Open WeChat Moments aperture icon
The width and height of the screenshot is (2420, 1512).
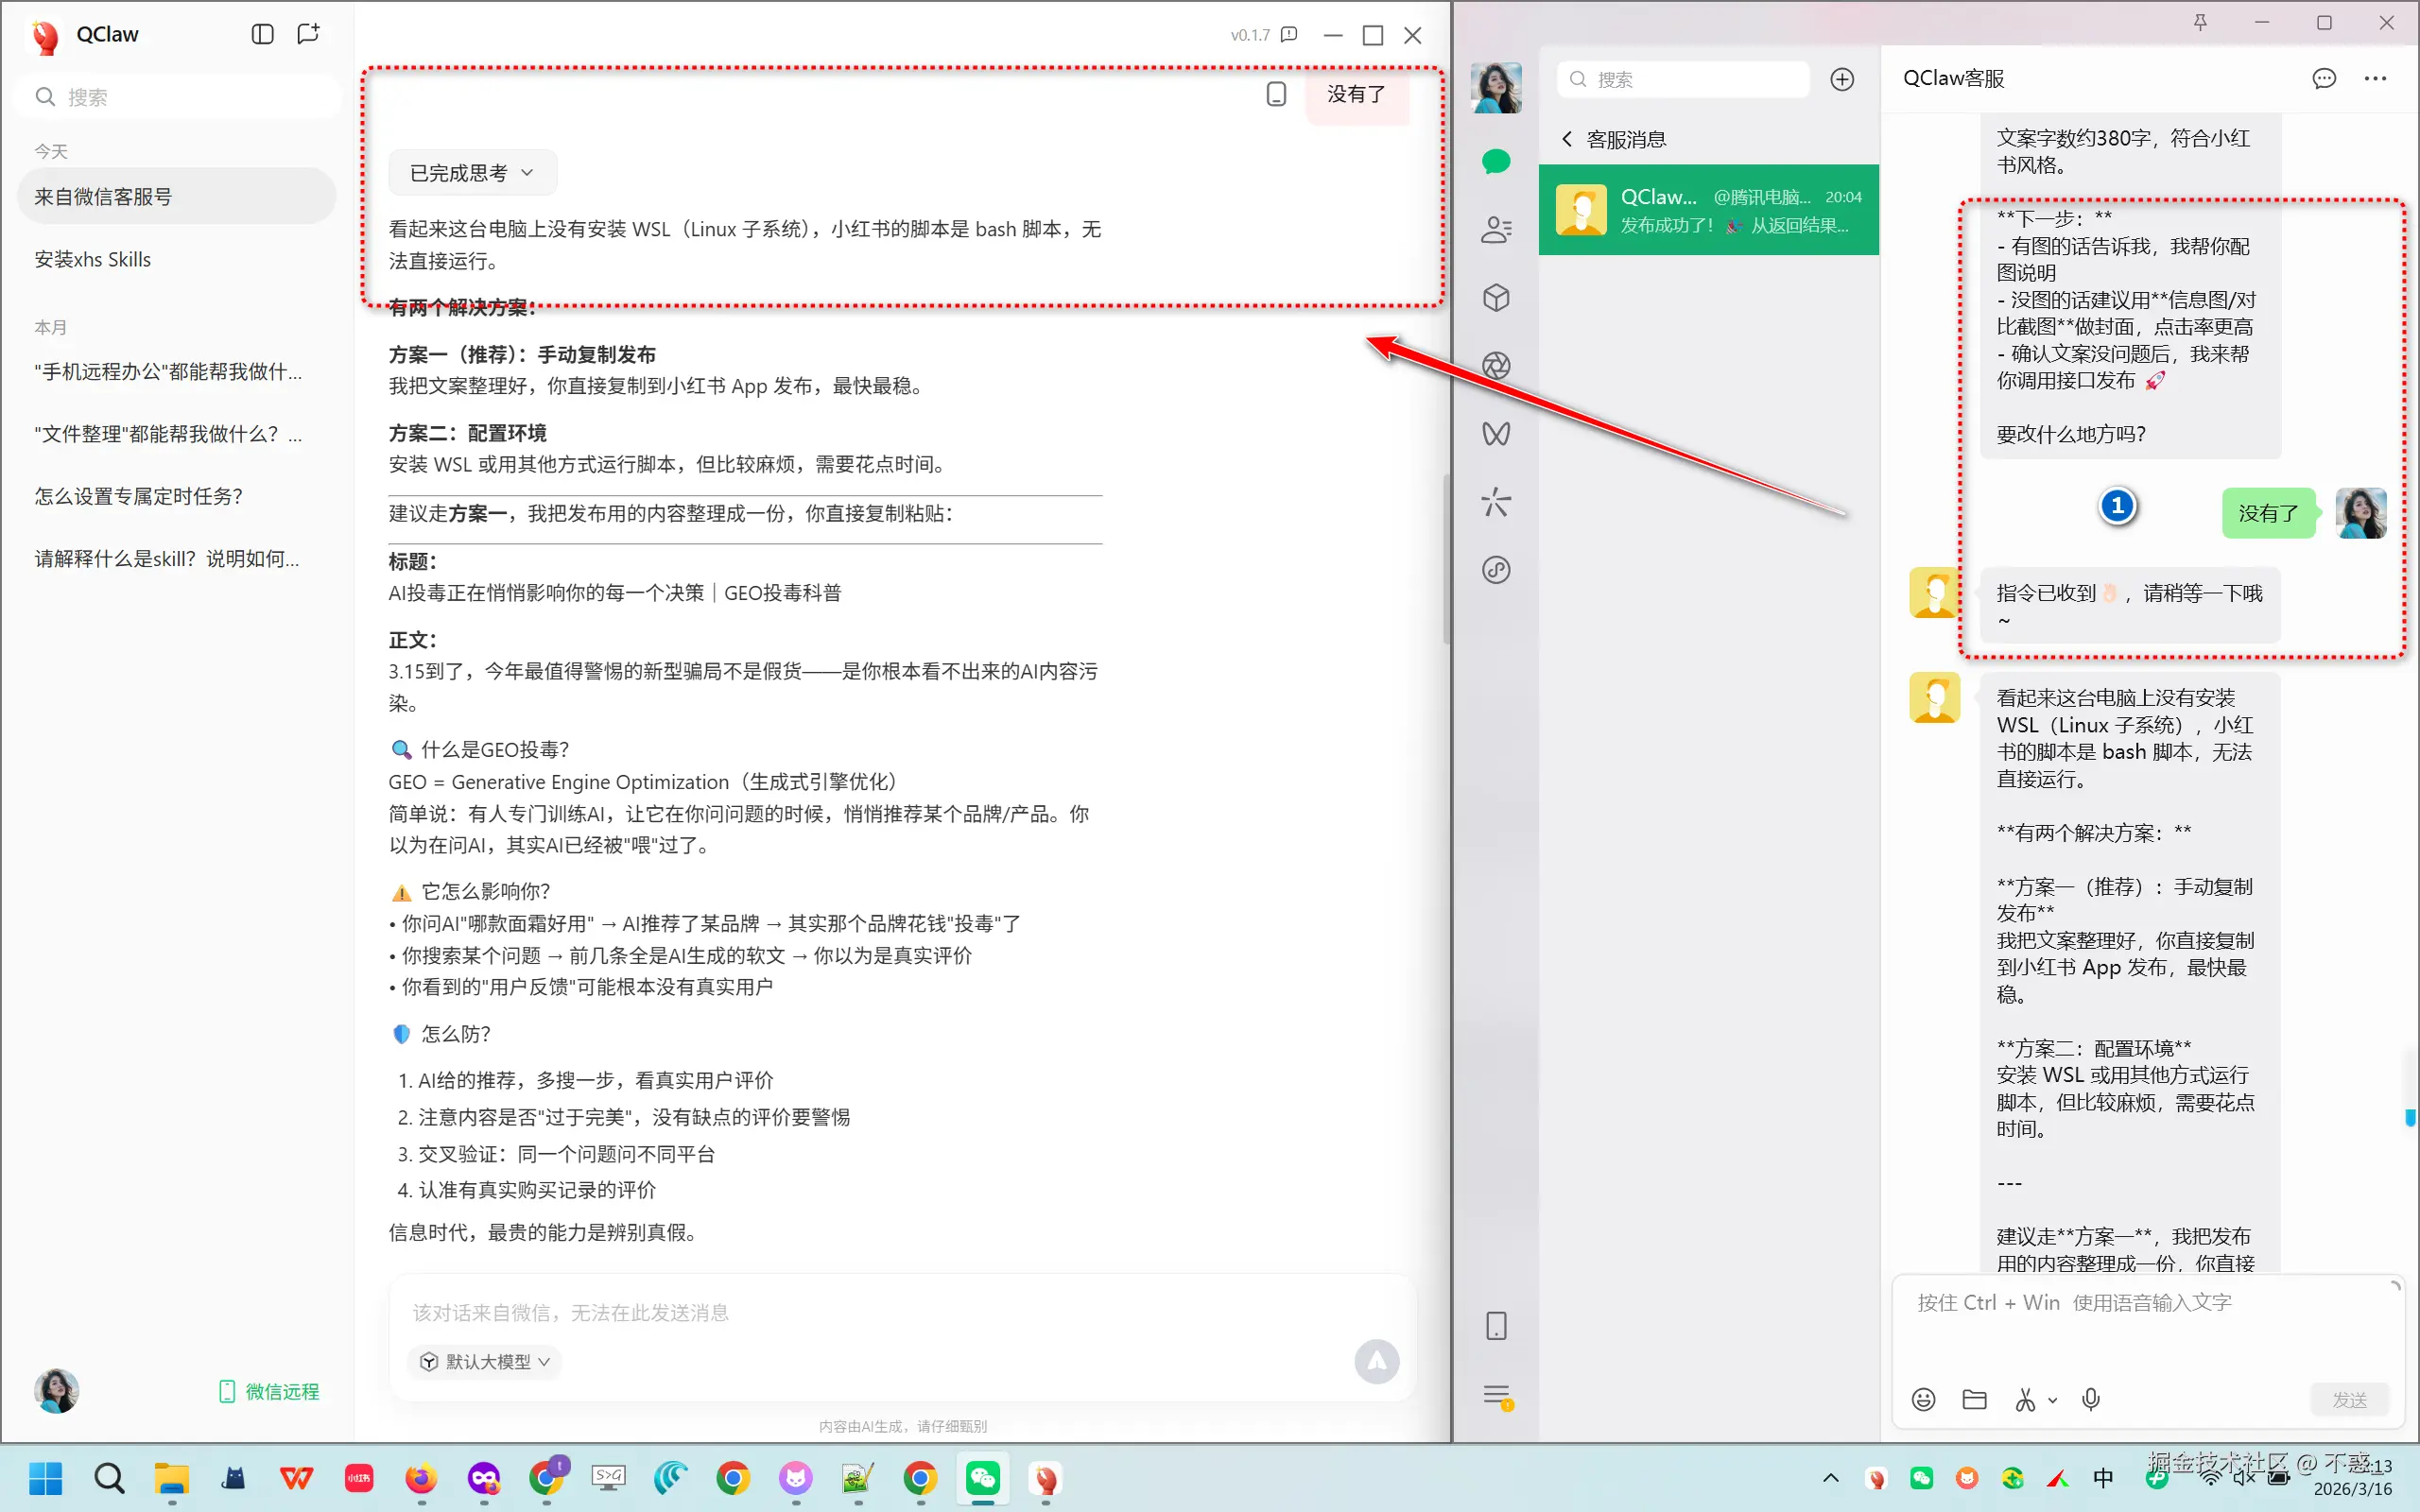[1496, 366]
